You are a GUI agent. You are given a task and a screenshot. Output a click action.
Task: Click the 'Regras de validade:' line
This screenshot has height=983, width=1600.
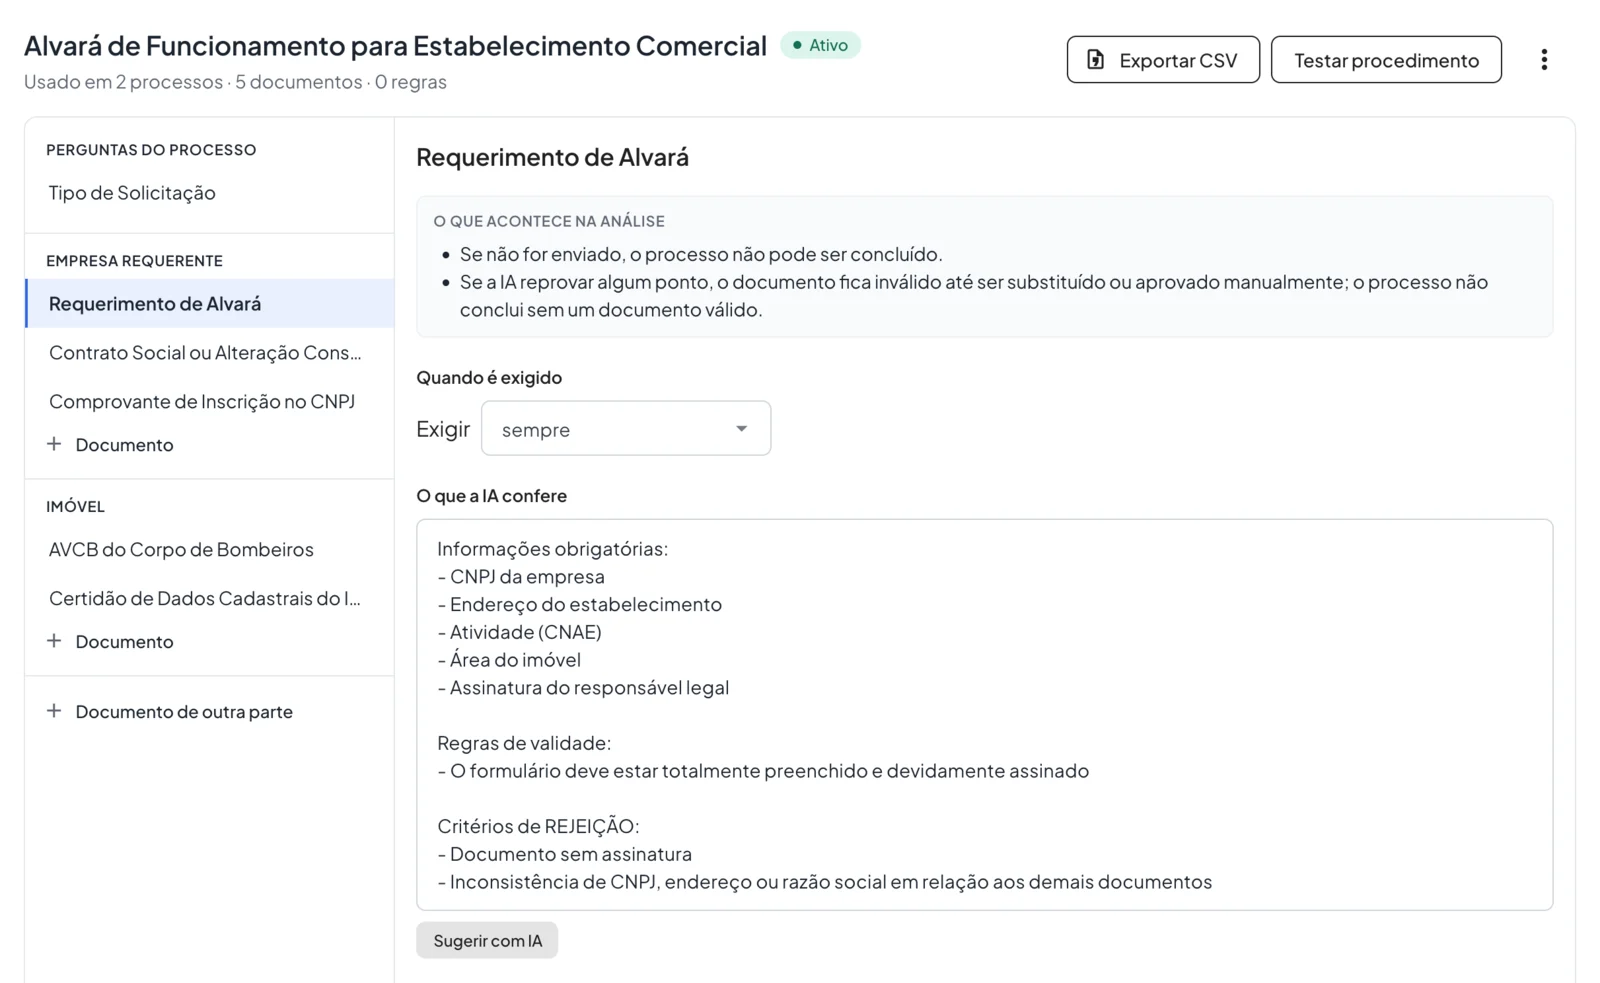[524, 743]
